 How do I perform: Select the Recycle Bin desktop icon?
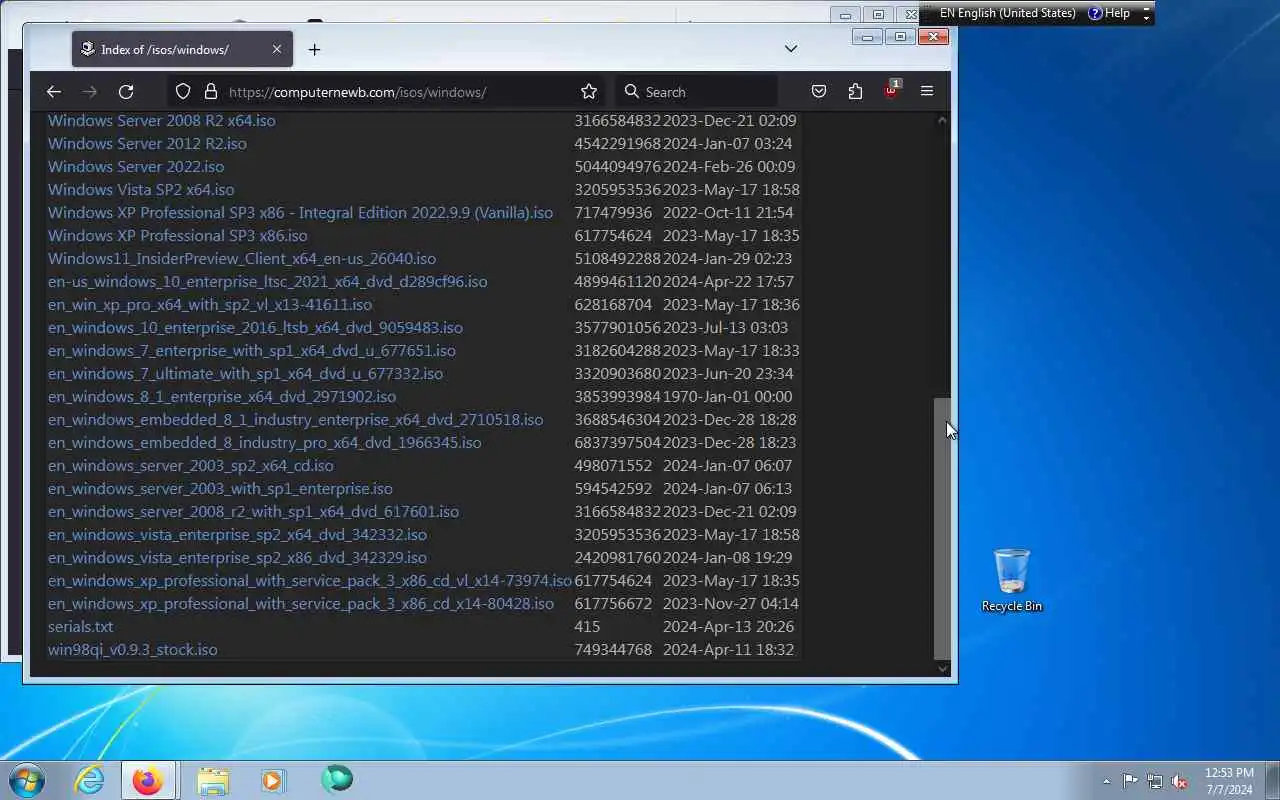point(1011,580)
